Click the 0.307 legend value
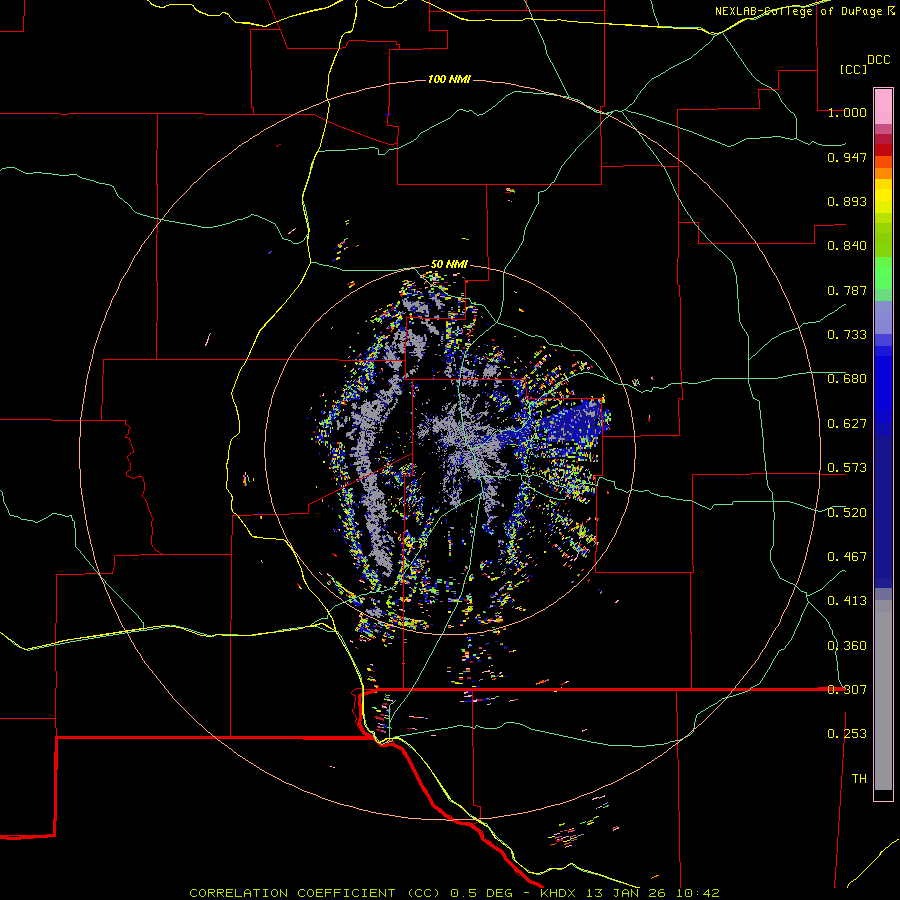900x900 pixels. (x=847, y=690)
